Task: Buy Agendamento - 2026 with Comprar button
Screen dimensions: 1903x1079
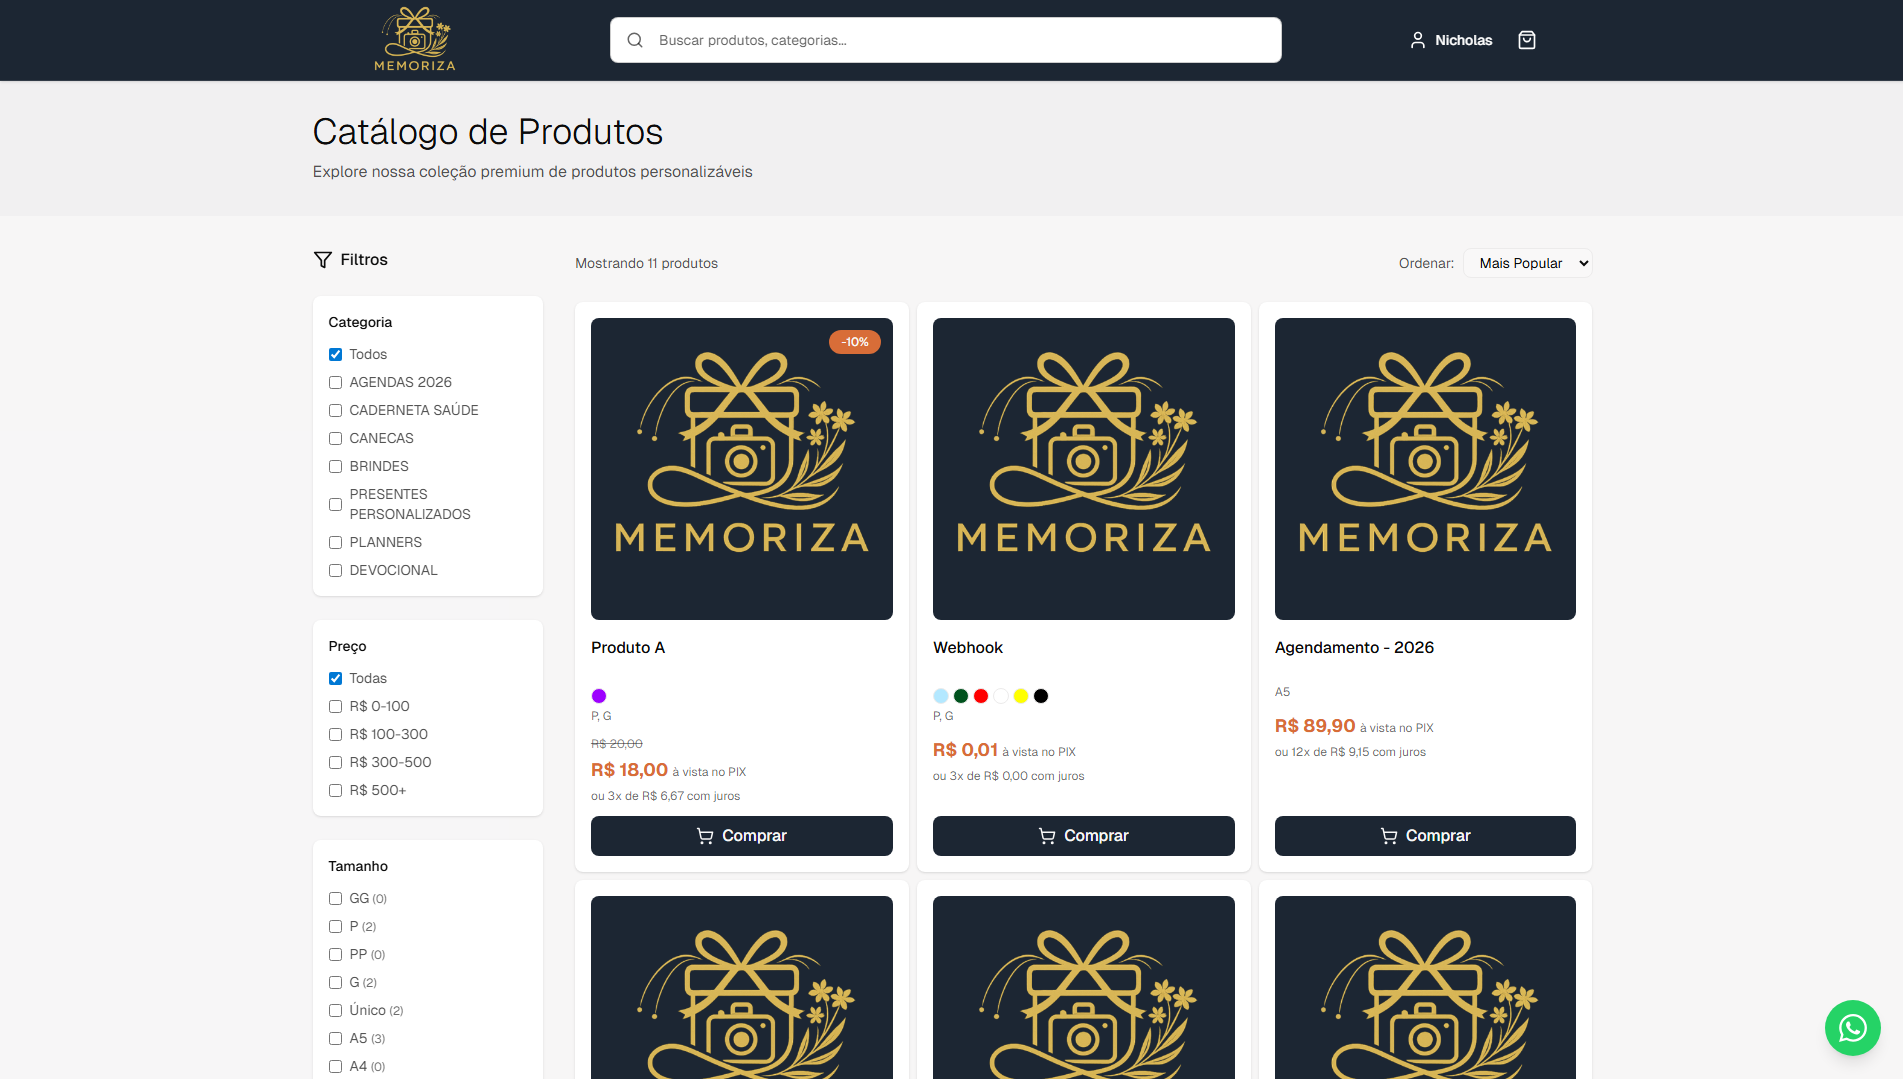Action: 1425,836
